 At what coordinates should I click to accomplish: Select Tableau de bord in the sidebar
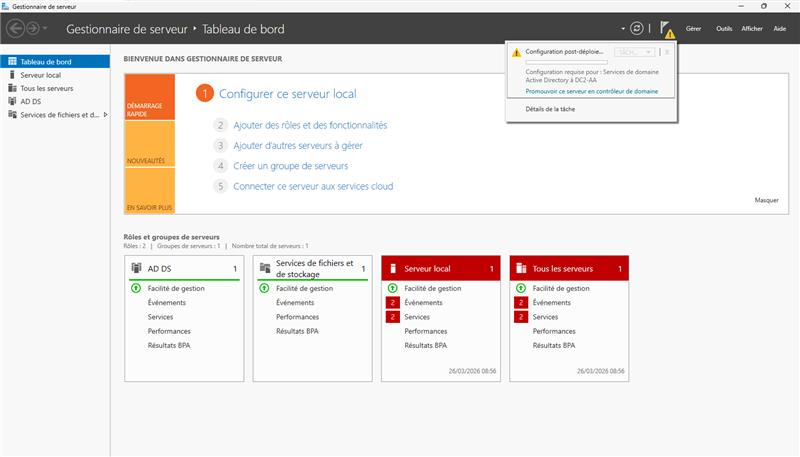coord(55,62)
